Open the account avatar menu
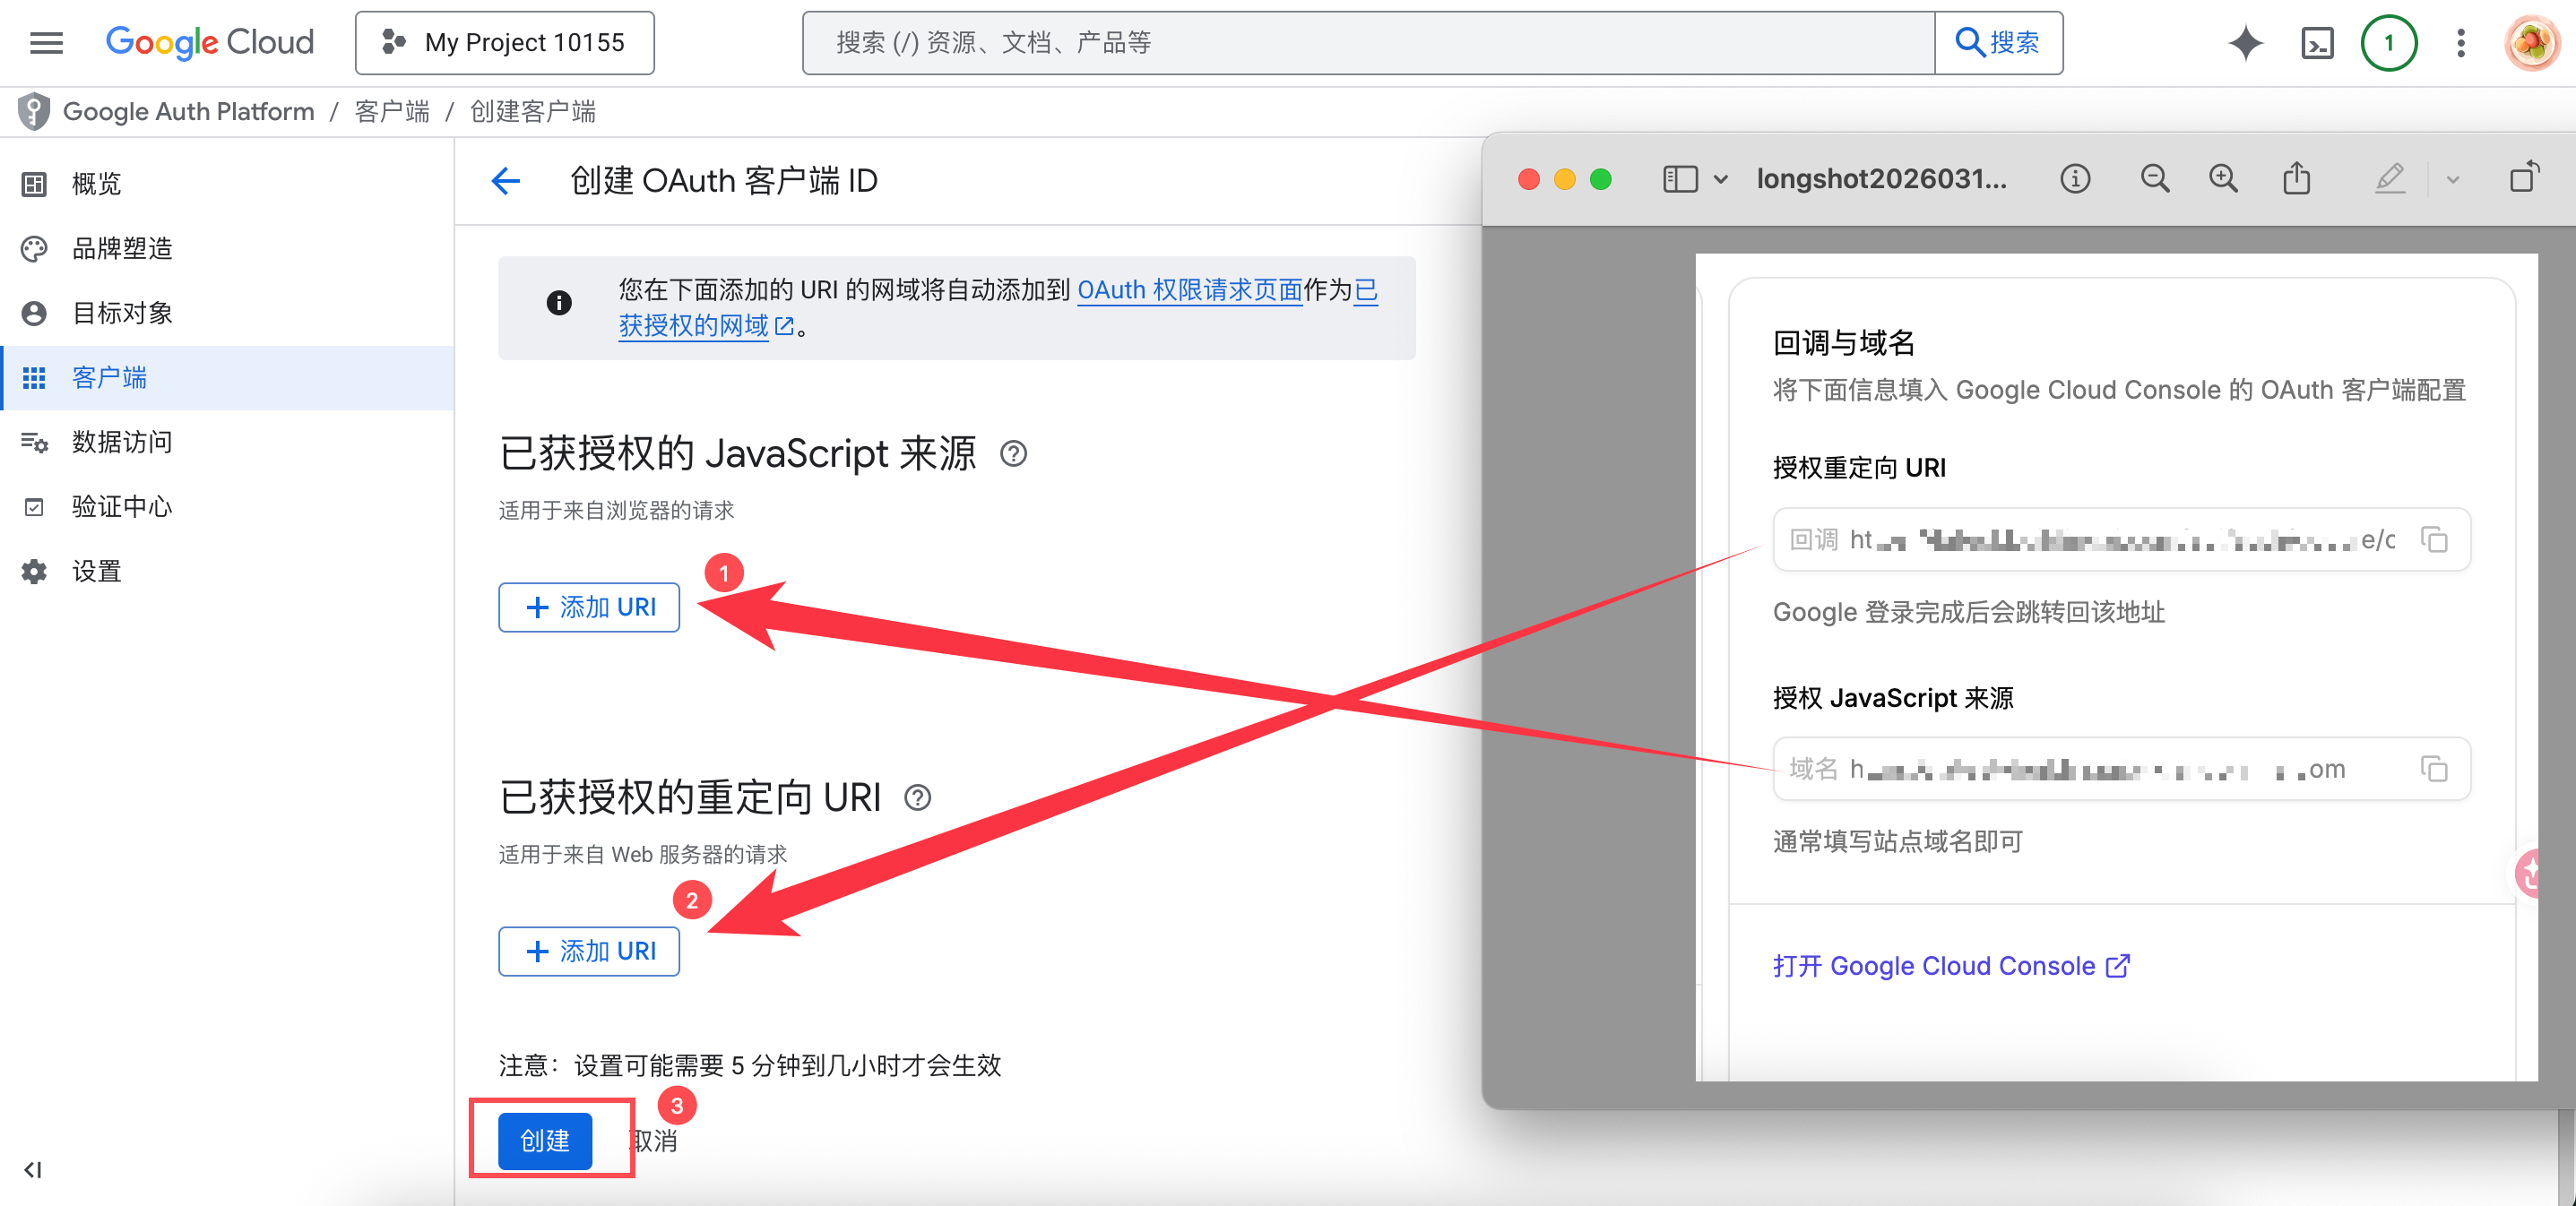 pos(2532,43)
